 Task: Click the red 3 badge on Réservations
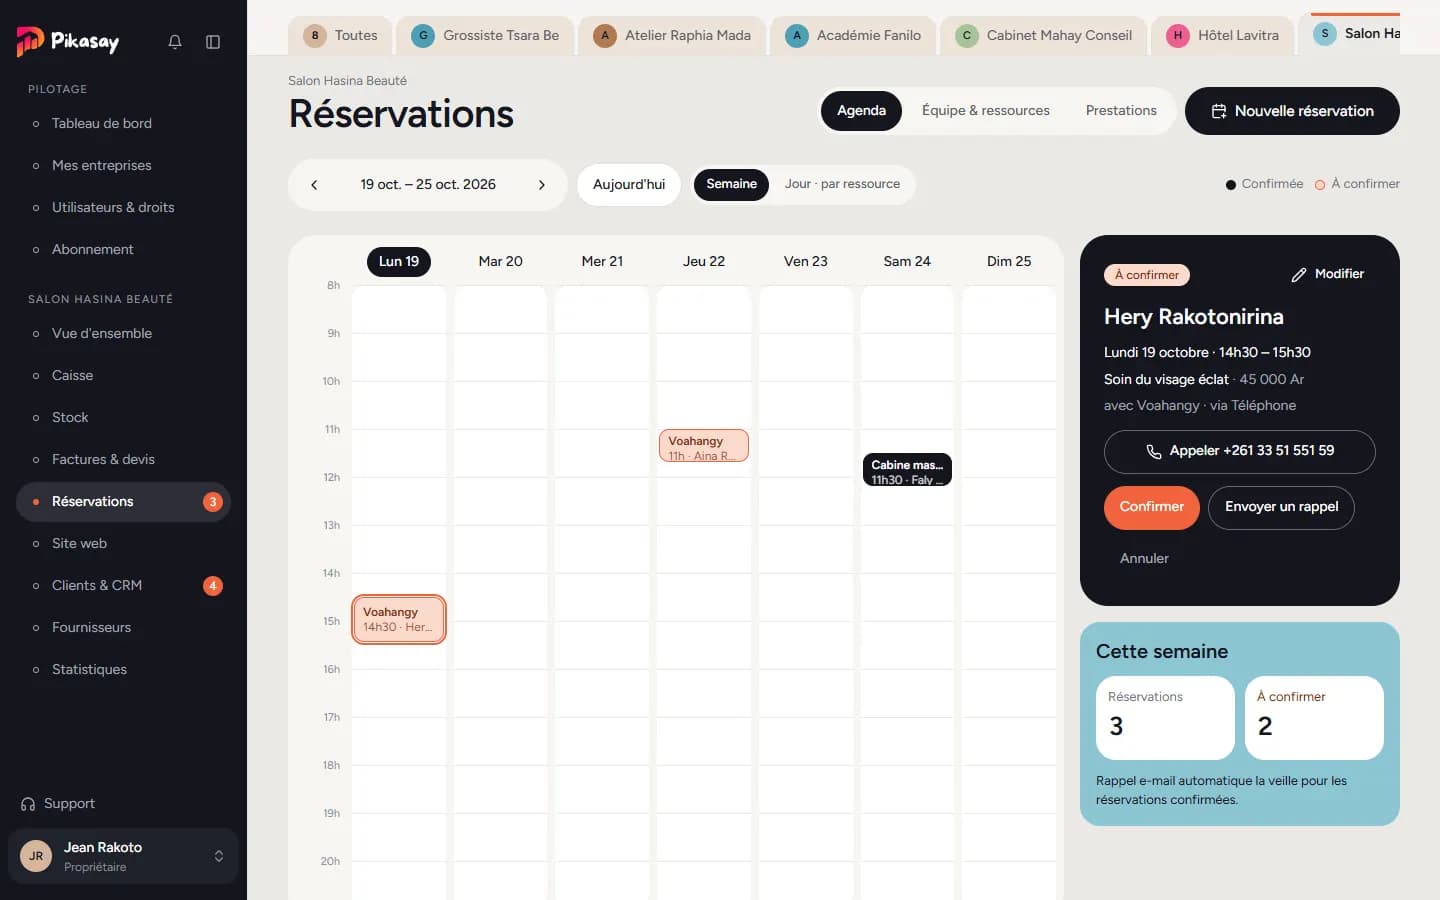pyautogui.click(x=213, y=502)
